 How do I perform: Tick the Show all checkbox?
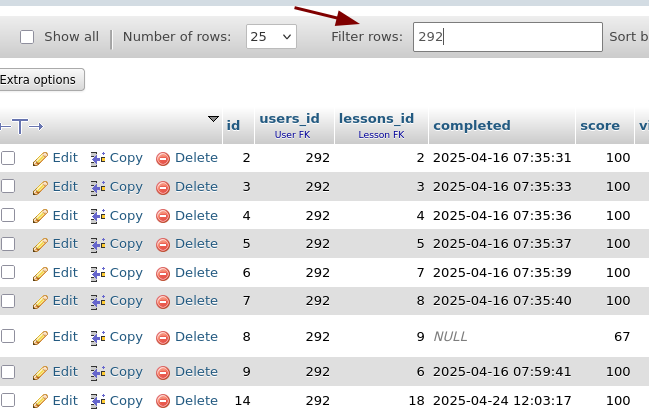[x=27, y=37]
